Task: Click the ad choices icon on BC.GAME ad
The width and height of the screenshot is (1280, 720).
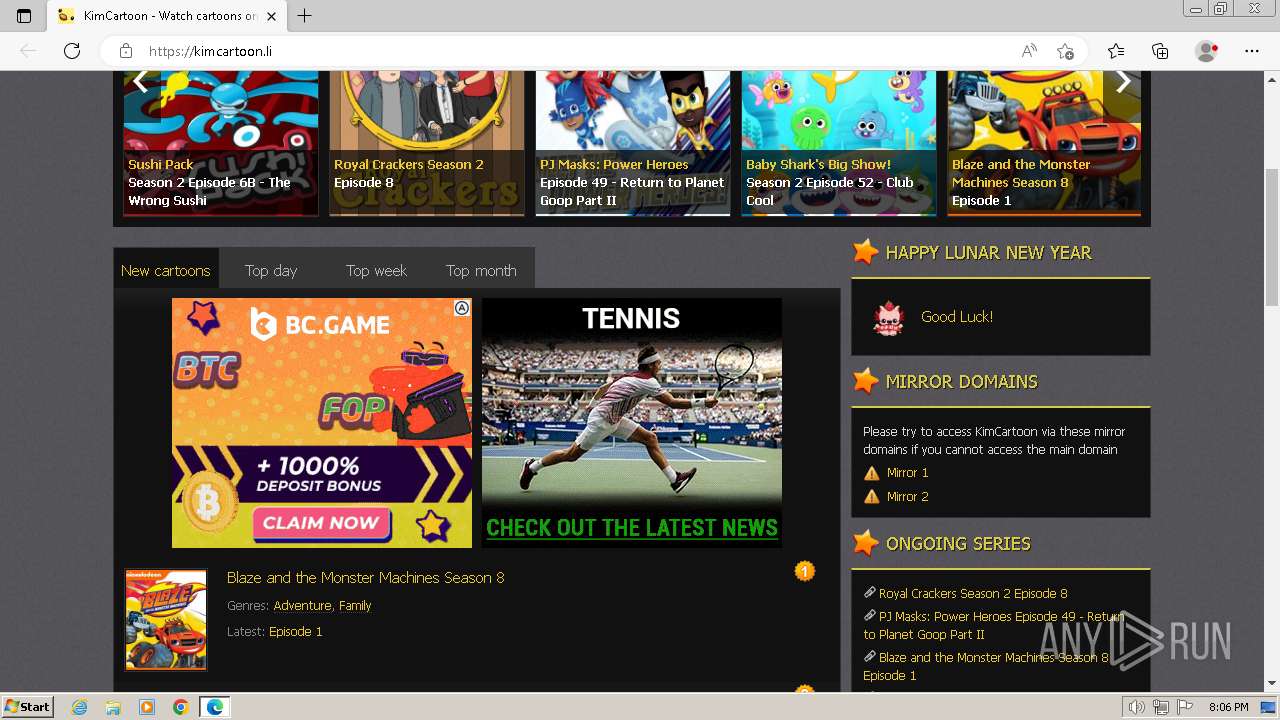Action: click(x=462, y=308)
